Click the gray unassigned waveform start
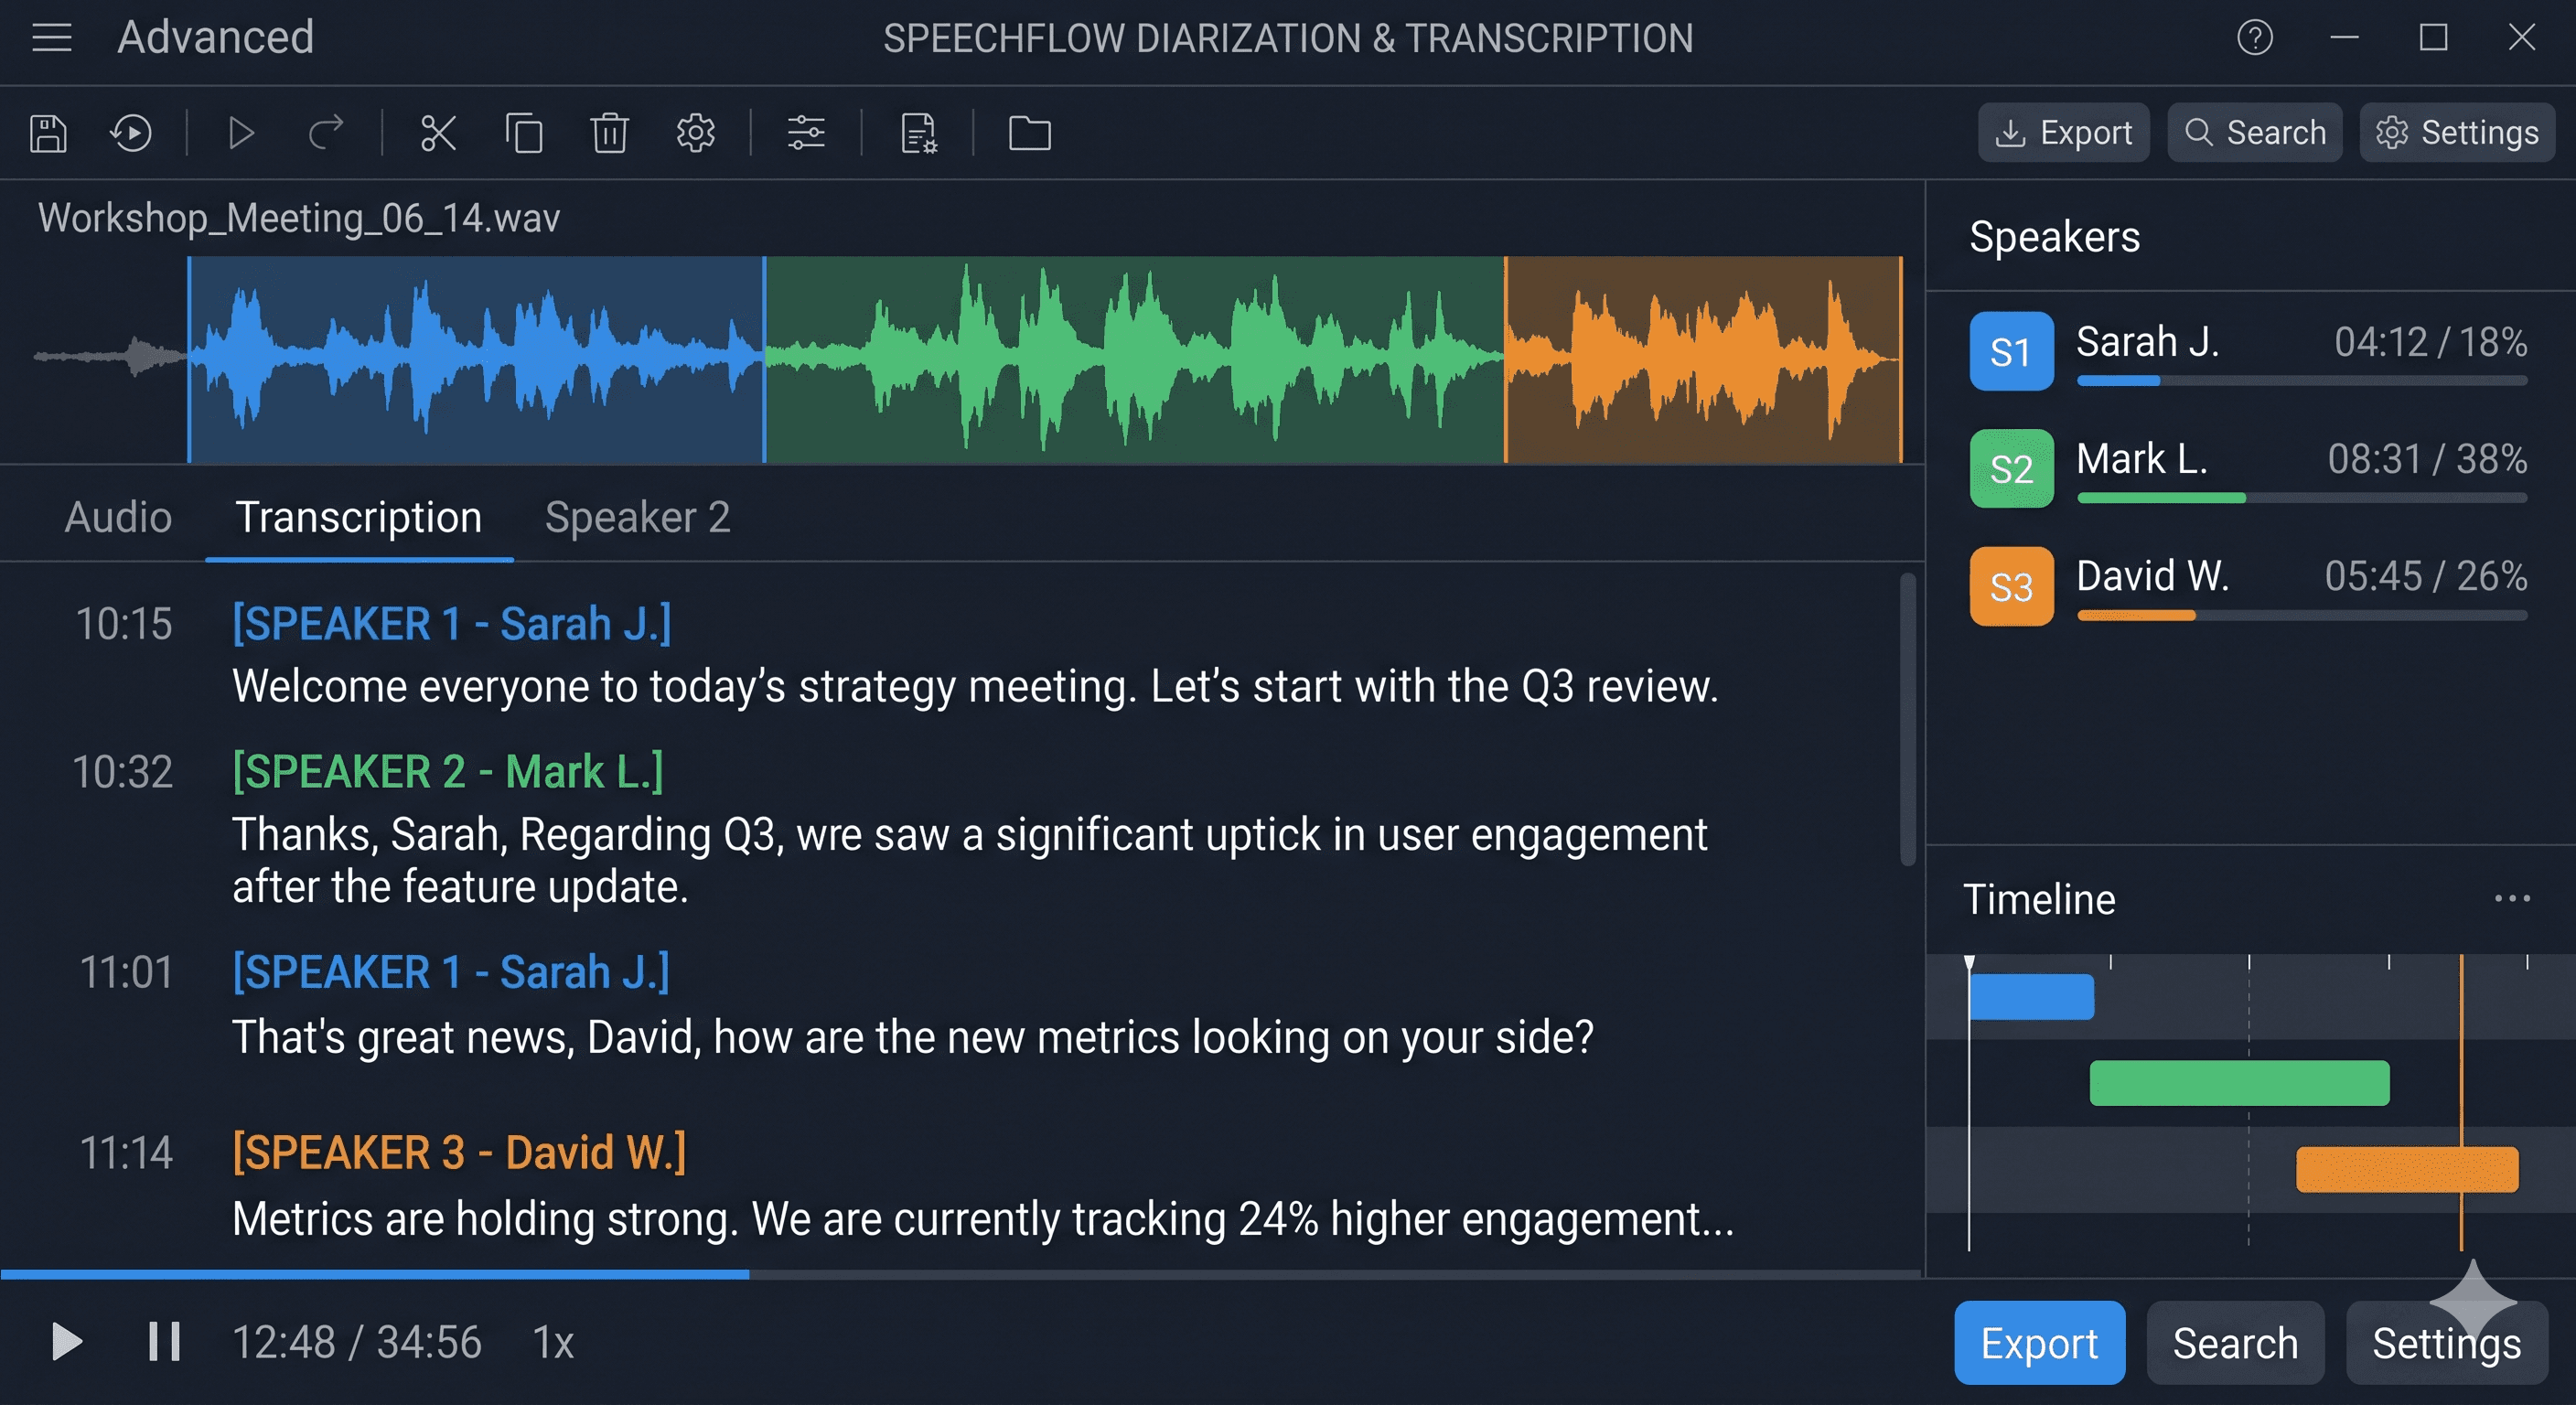This screenshot has height=1405, width=2576. pyautogui.click(x=108, y=356)
